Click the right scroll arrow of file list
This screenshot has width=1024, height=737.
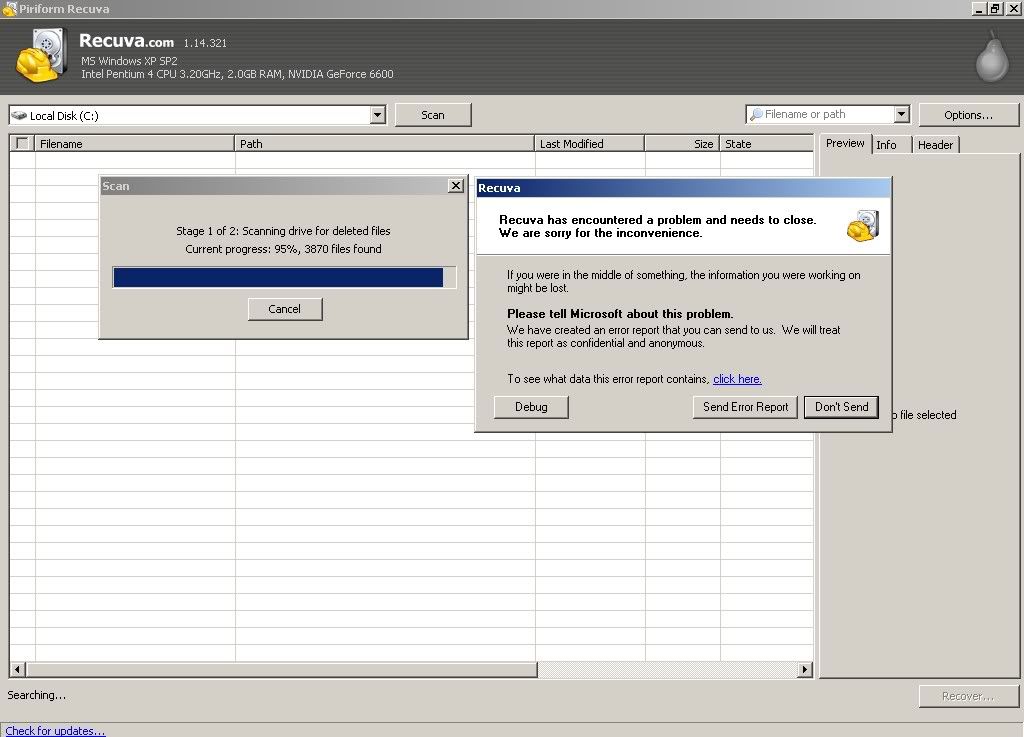click(x=805, y=669)
